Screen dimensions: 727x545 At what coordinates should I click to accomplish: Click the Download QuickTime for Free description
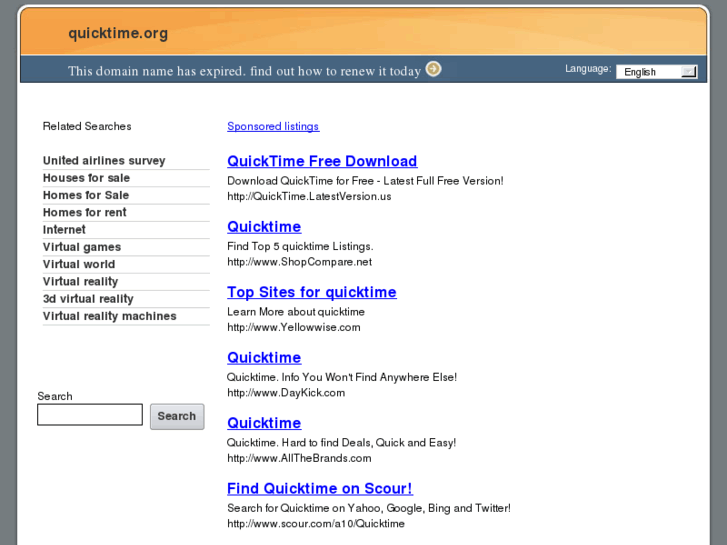365,180
